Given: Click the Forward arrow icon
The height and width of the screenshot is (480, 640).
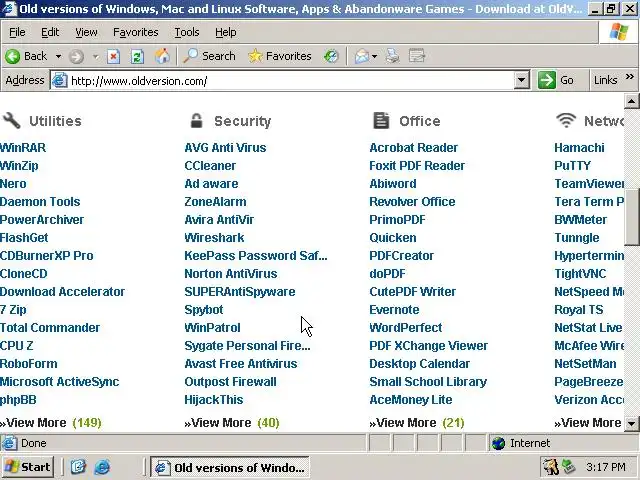Looking at the screenshot, I should 76,56.
